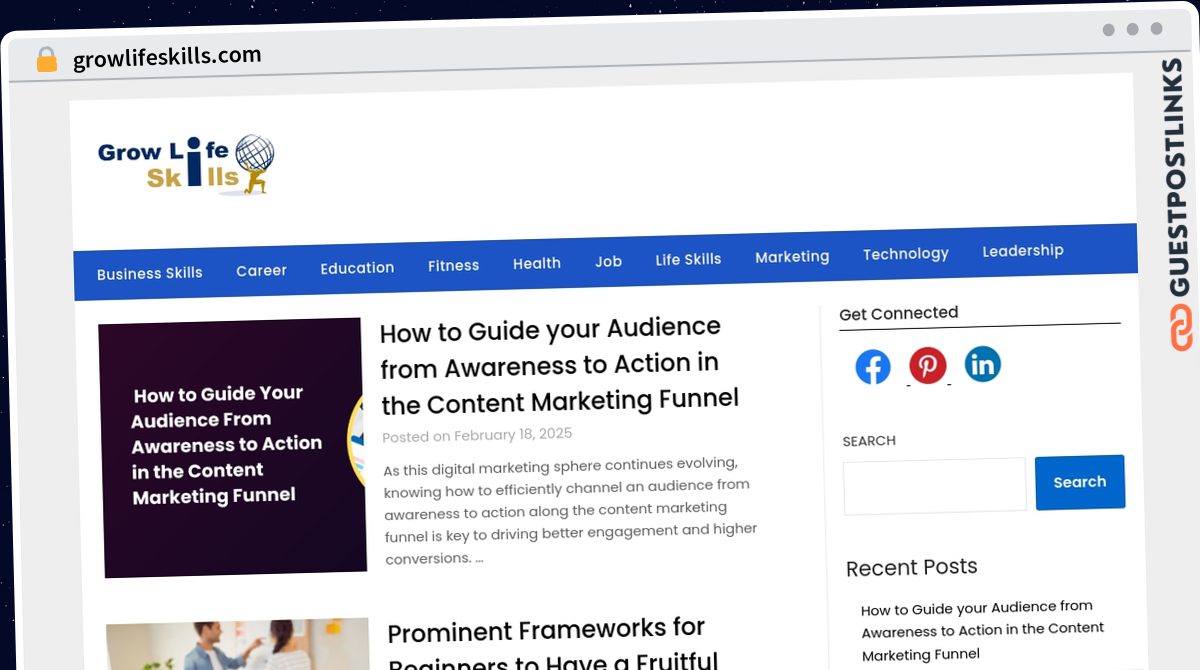
Task: Open the Fitness category
Action: point(453,265)
